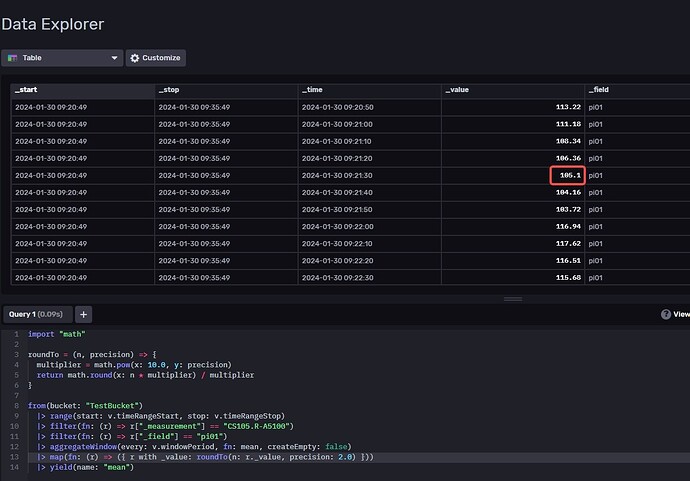This screenshot has width=690, height=481.
Task: Click the value 117.62 cell
Action: 513,243
